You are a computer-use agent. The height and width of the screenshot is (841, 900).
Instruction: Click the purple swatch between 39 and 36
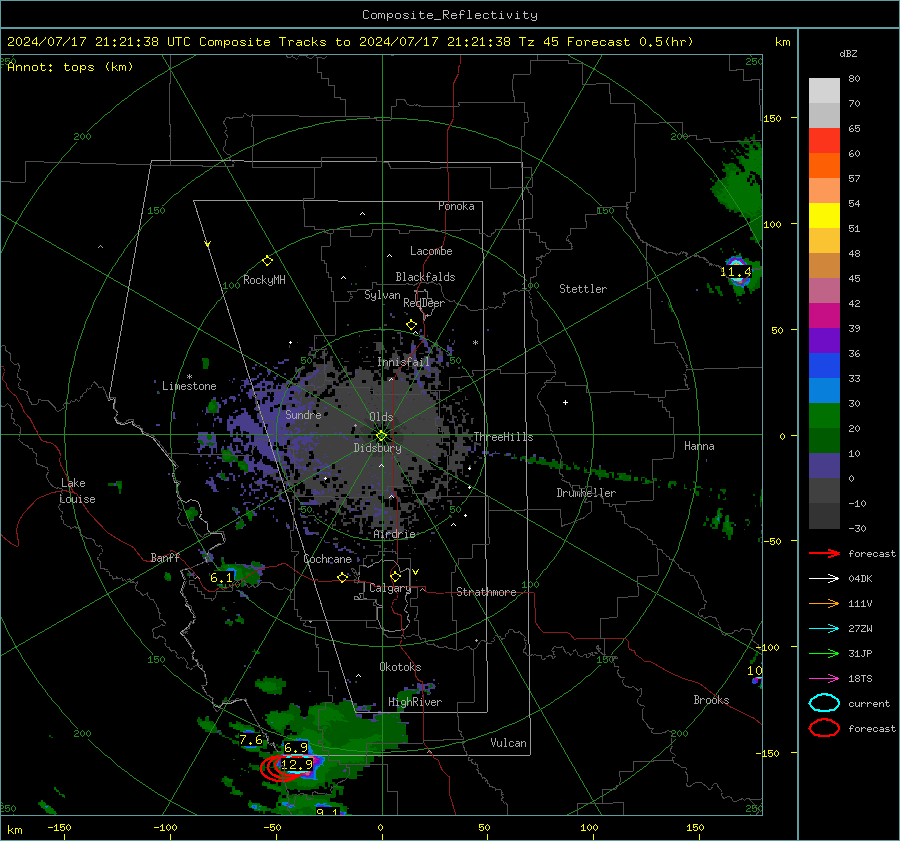(x=824, y=341)
